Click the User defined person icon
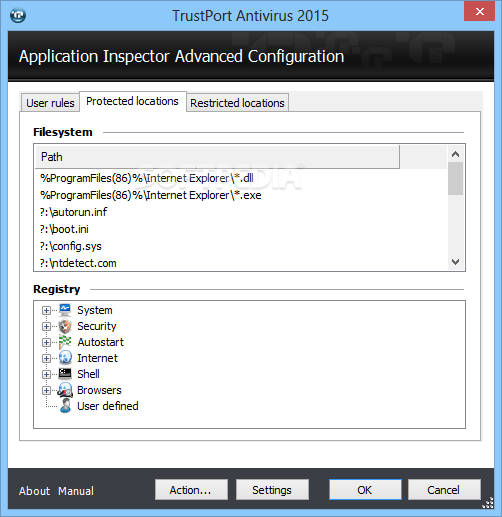502x517 pixels. click(x=66, y=406)
